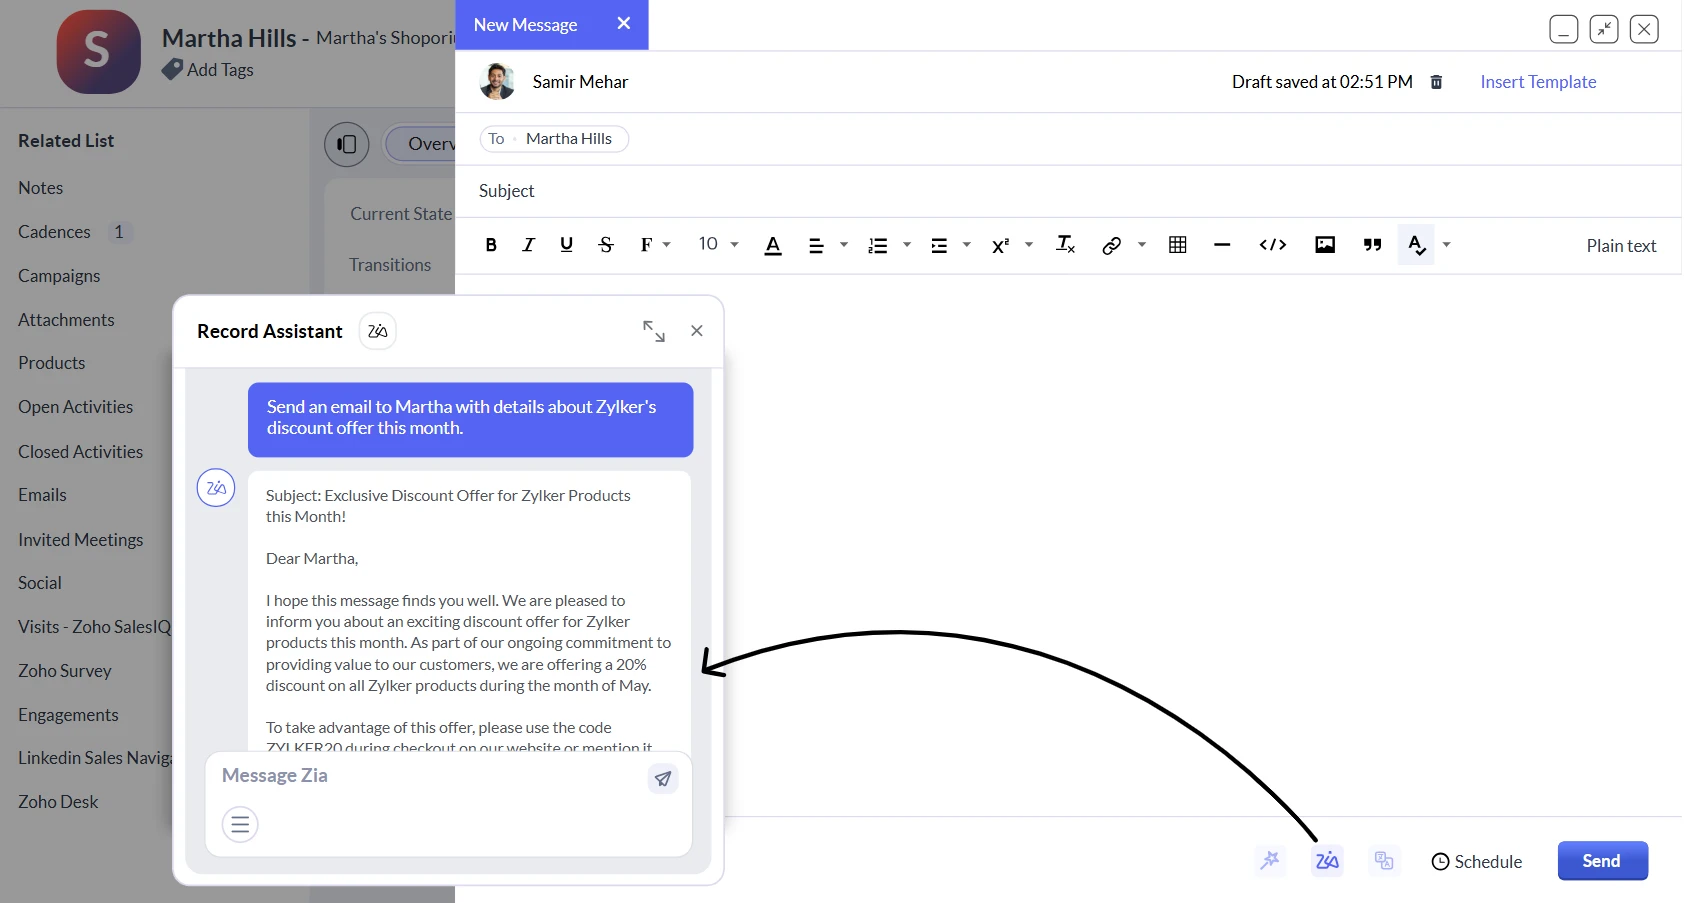Open the Zia assistant icon in composer footer
Image resolution: width=1687 pixels, height=903 pixels.
point(1327,861)
